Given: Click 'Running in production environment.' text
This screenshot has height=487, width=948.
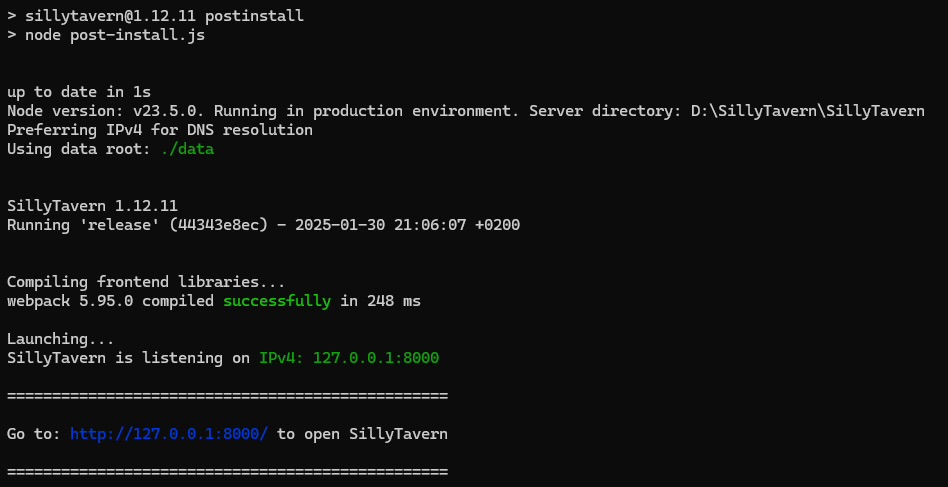Looking at the screenshot, I should pyautogui.click(x=367, y=111).
